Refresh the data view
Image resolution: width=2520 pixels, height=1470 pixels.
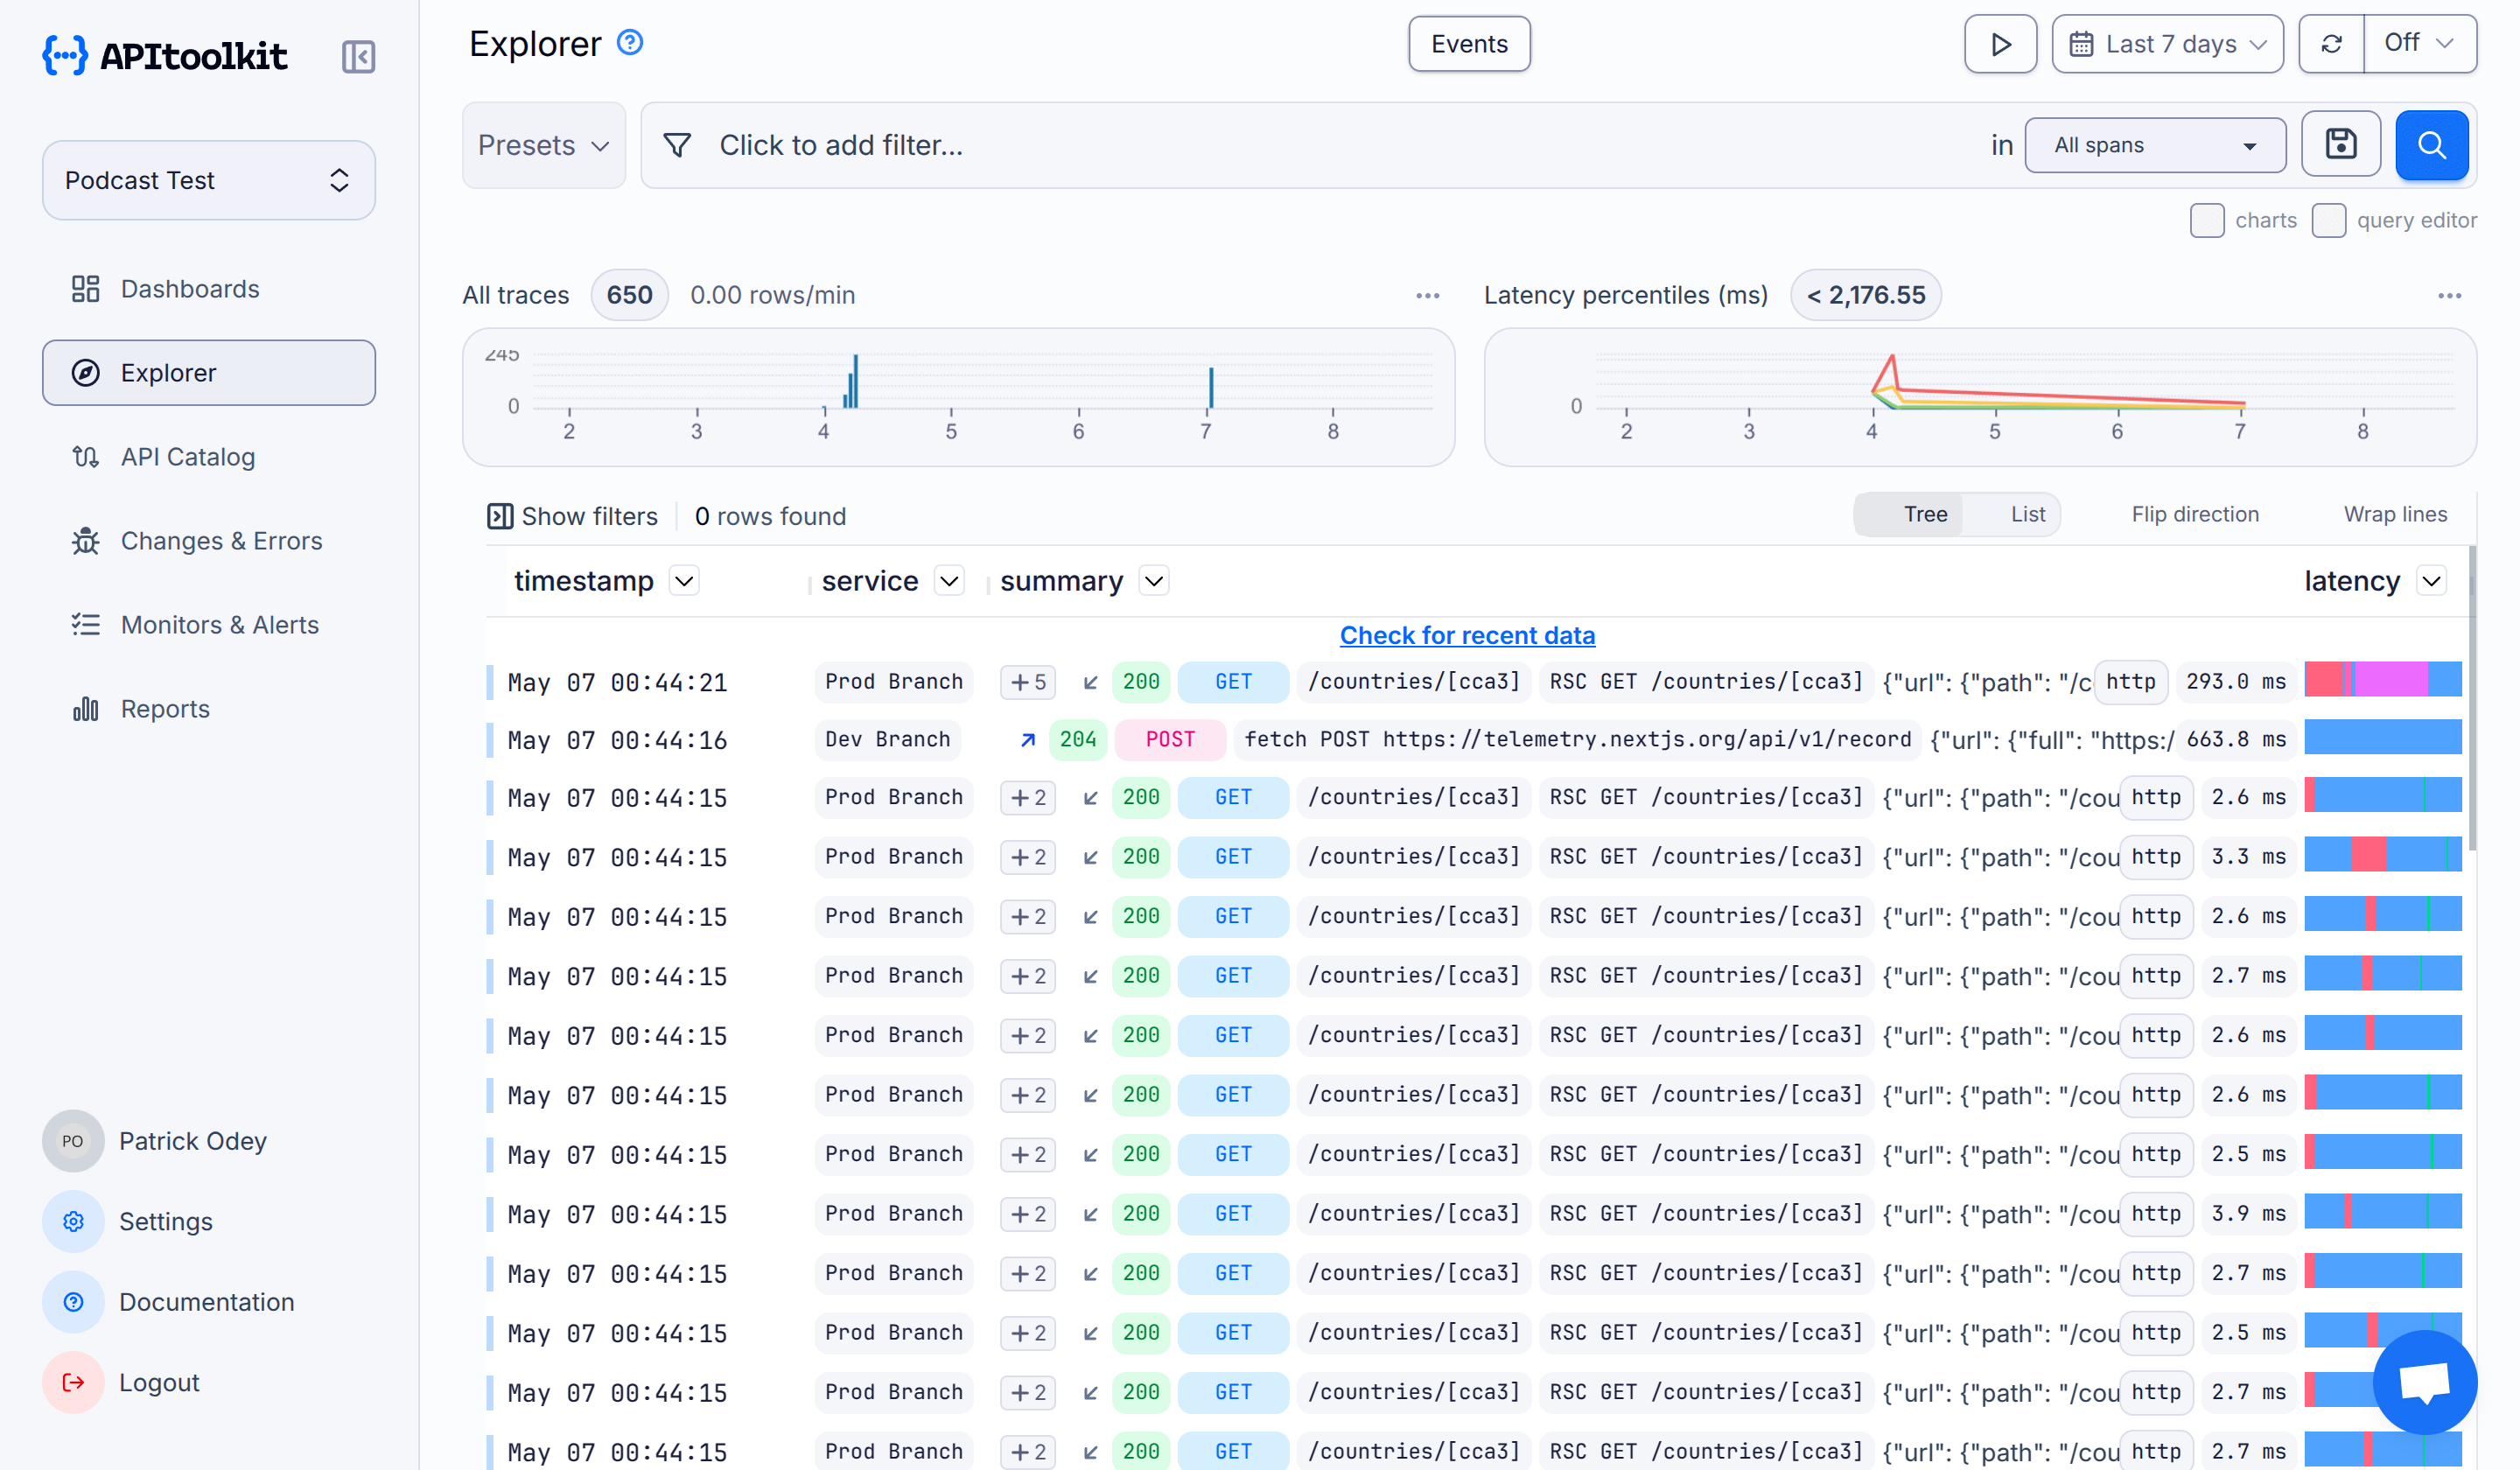[x=2331, y=43]
